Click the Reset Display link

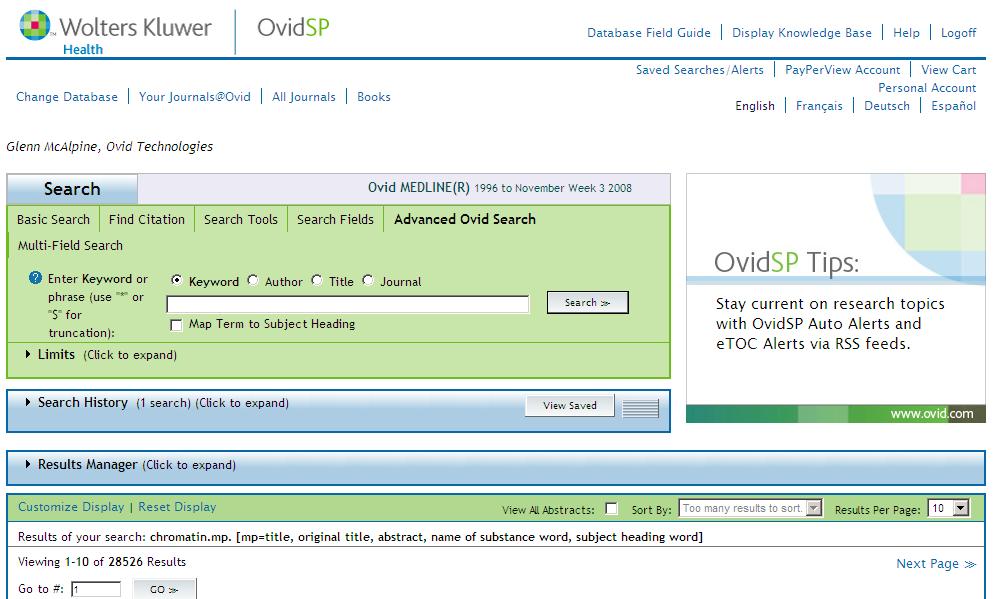coord(177,507)
